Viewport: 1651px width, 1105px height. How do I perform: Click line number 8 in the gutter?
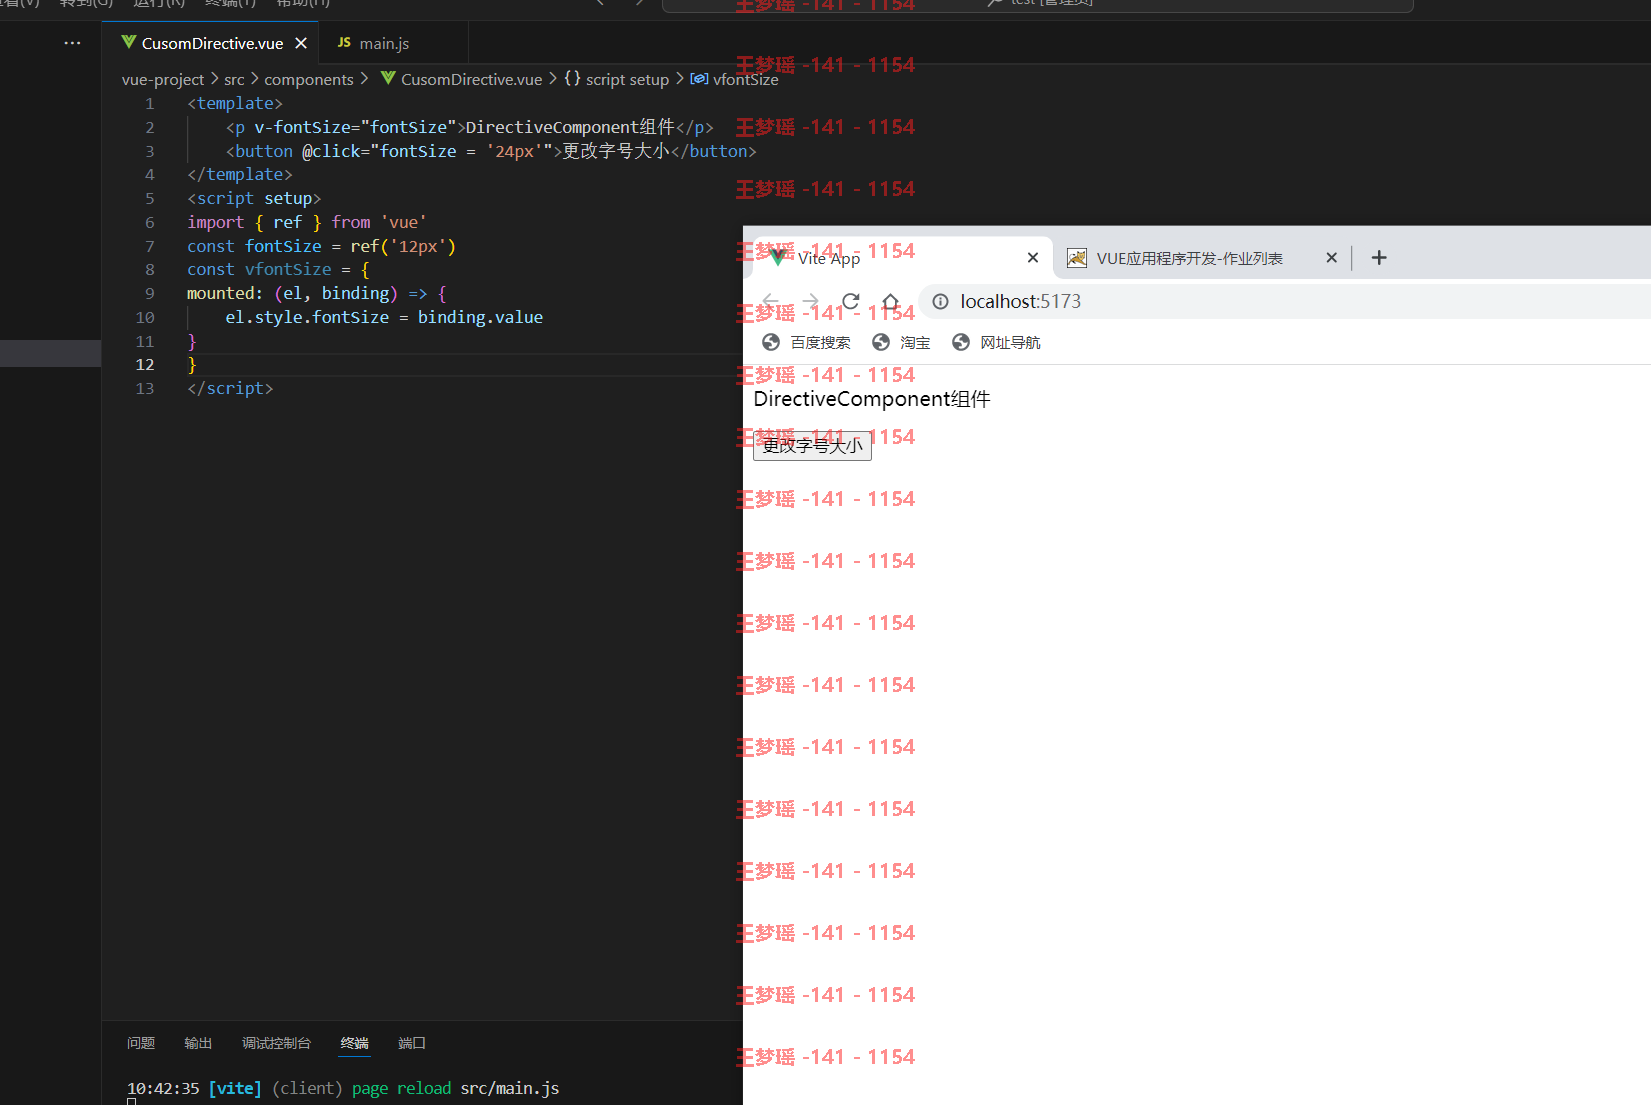(x=150, y=269)
